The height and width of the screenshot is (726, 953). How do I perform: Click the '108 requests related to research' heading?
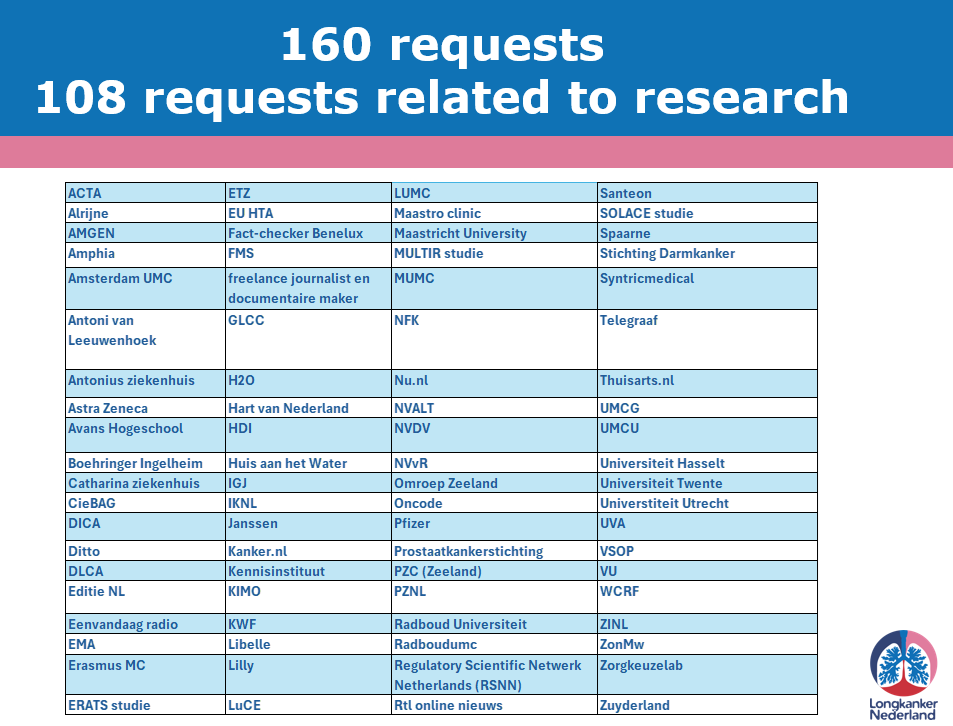click(x=442, y=97)
